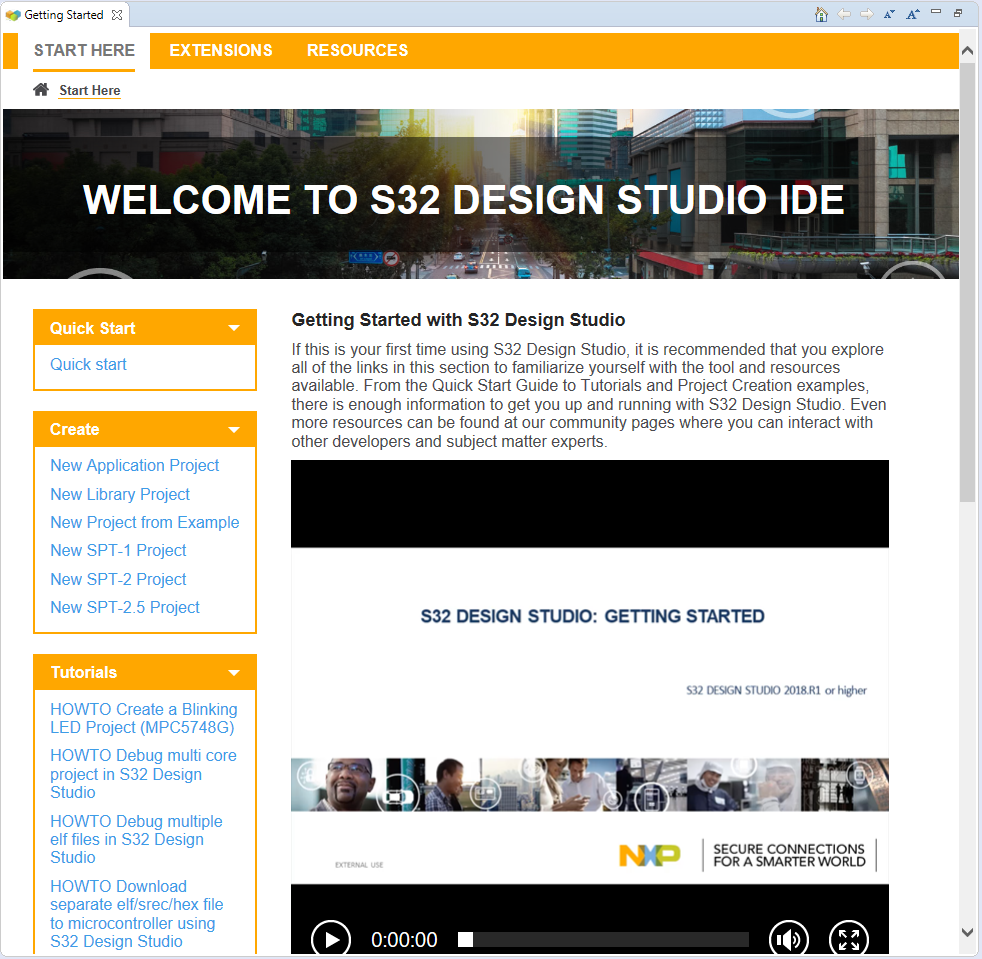Open New Project from Example
This screenshot has height=959, width=982.
click(x=145, y=522)
